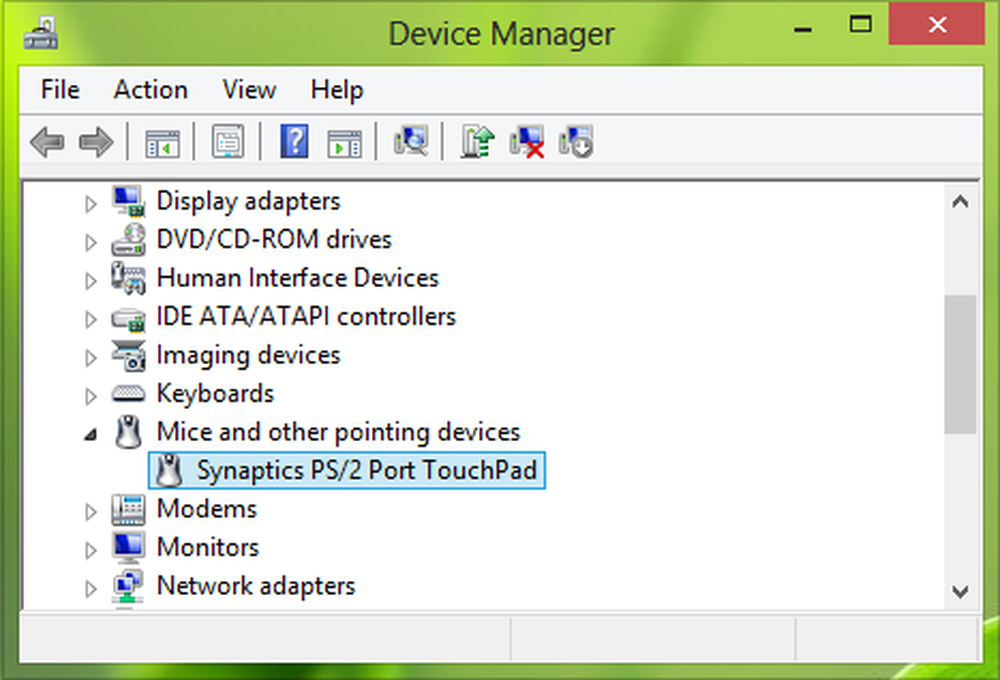Image resolution: width=1000 pixels, height=680 pixels.
Task: Click the Back navigation arrow
Action: (x=46, y=141)
